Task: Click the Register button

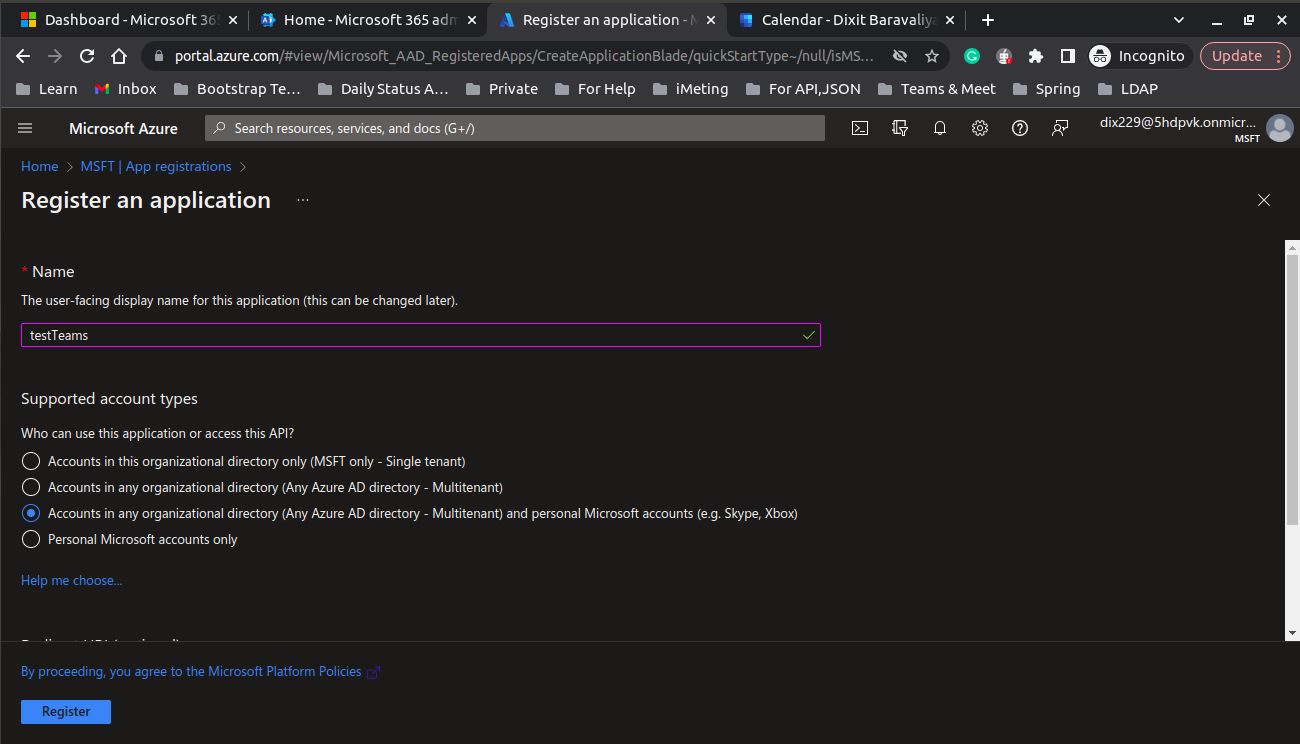Action: point(66,712)
